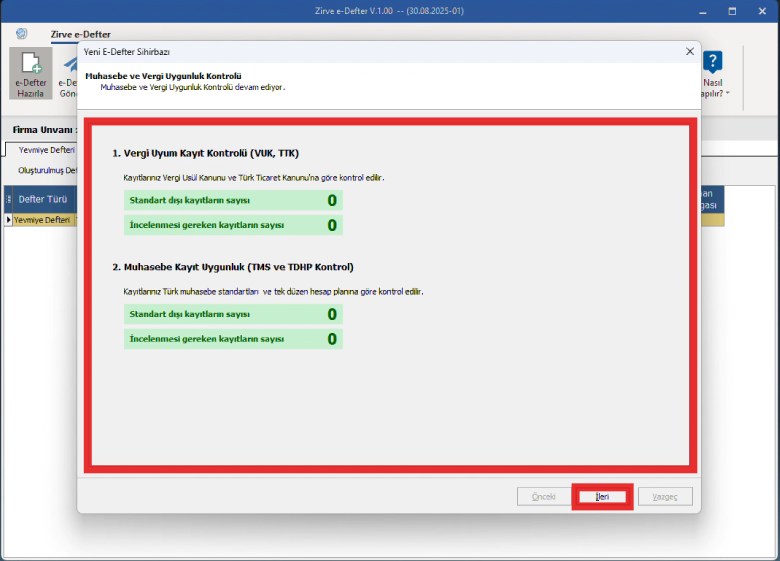Switch to the Oluşturulmuş Defter tab
780x561 pixels.
coord(48,170)
